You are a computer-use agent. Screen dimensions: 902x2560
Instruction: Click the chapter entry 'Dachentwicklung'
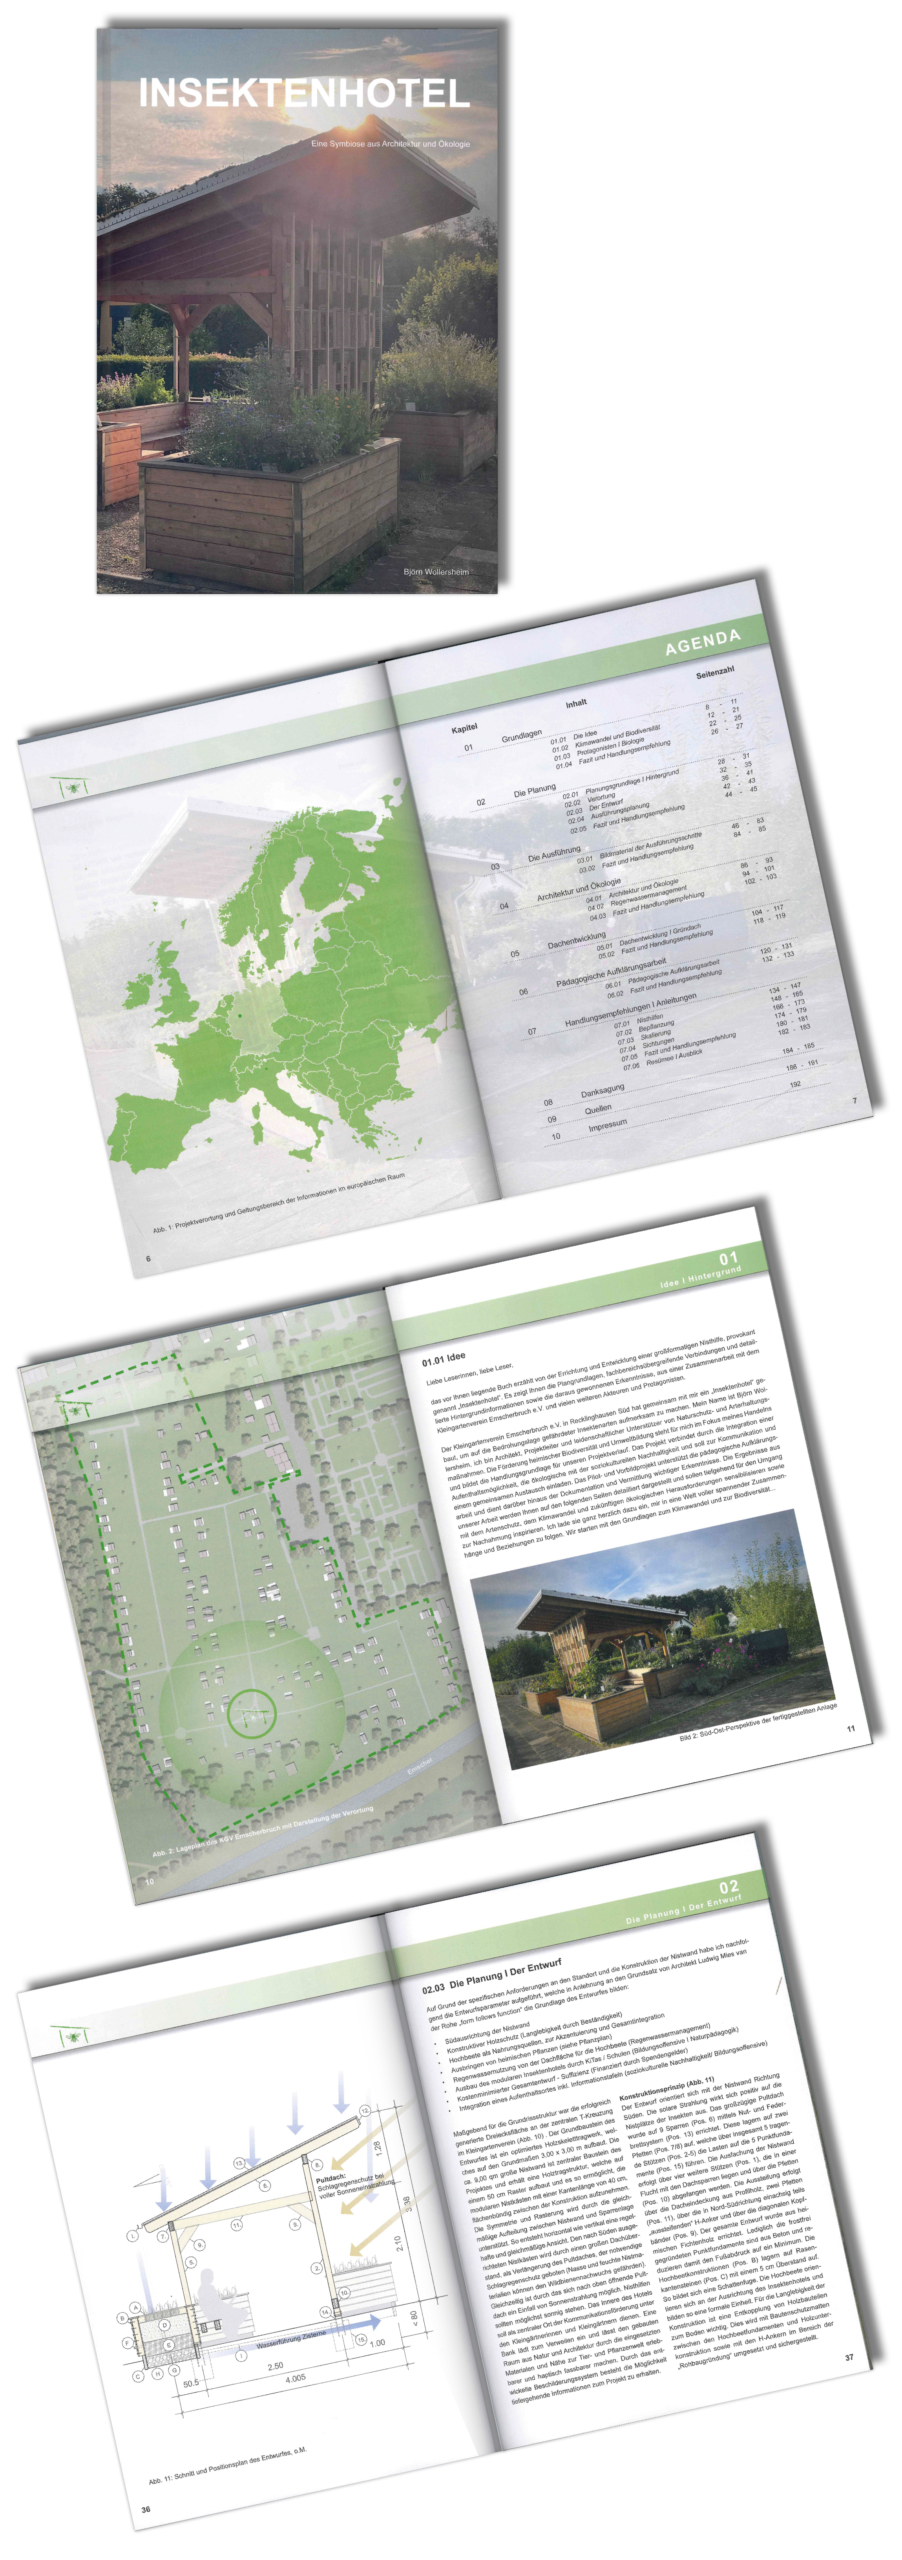[x=577, y=941]
